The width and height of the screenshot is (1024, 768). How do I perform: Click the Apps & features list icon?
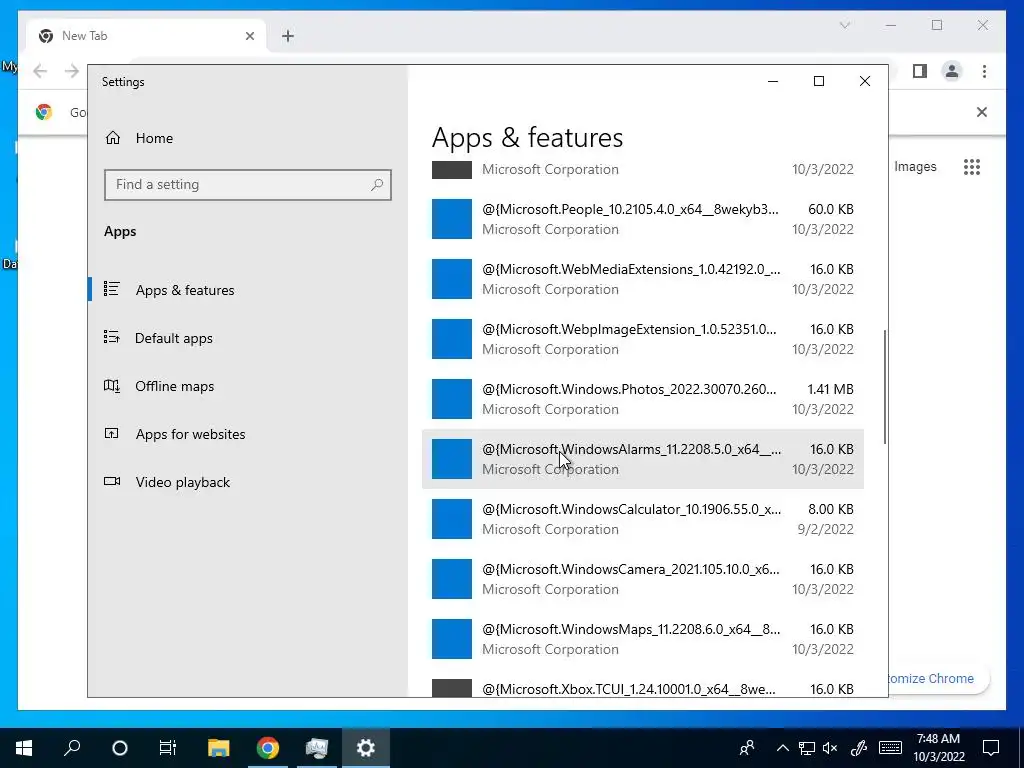click(112, 289)
